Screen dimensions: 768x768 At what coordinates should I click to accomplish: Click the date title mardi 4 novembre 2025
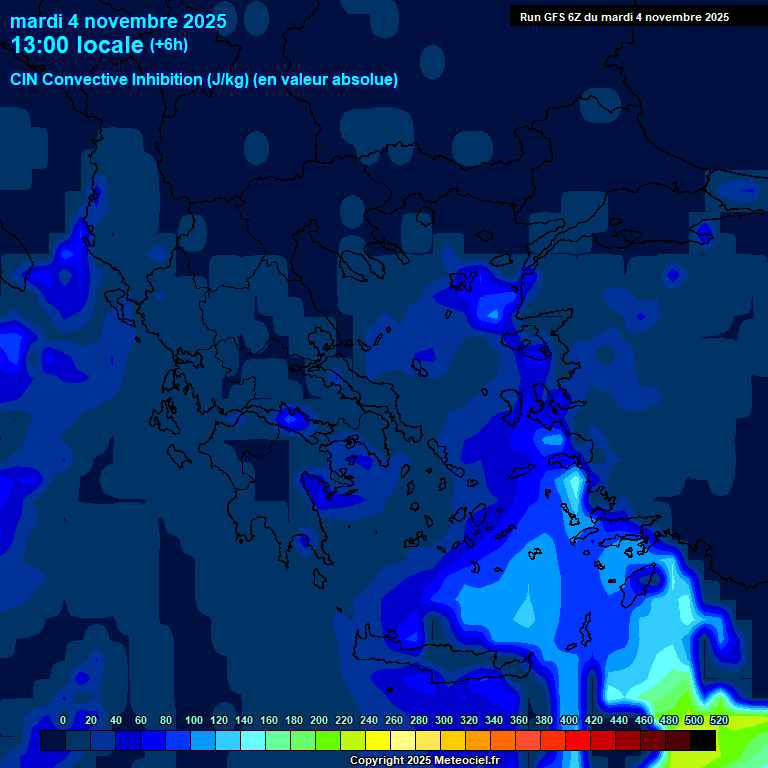[x=118, y=21]
